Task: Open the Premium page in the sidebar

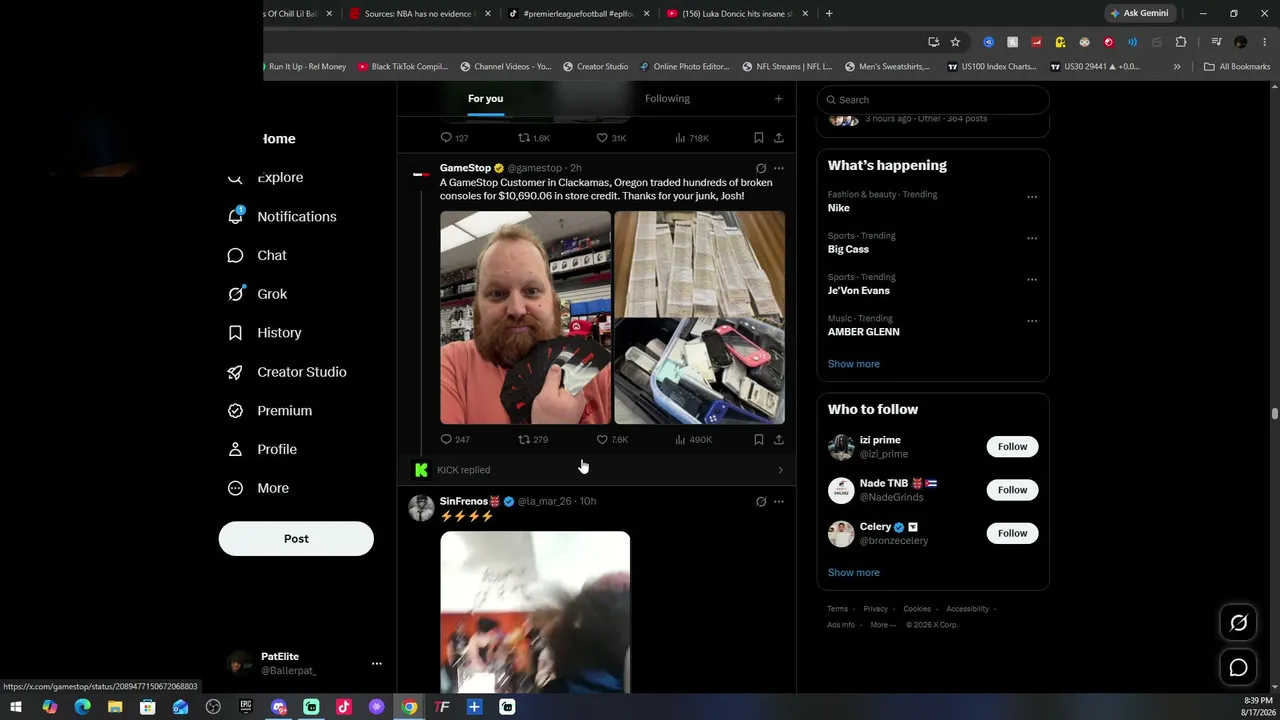Action: tap(269, 411)
